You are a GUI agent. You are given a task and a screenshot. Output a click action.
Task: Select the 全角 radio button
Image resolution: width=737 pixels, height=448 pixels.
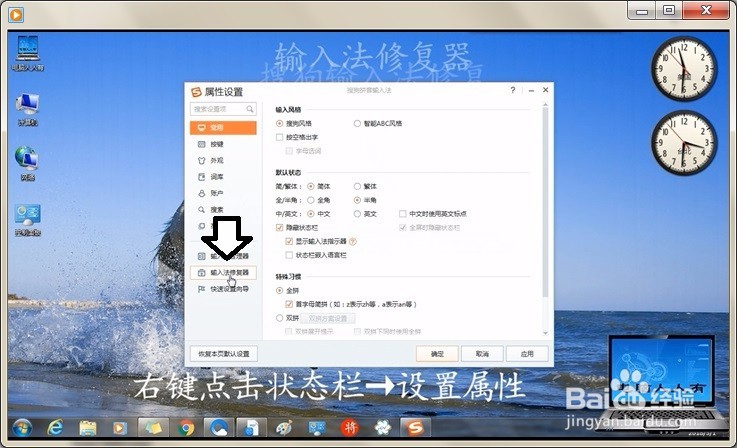pyautogui.click(x=311, y=200)
